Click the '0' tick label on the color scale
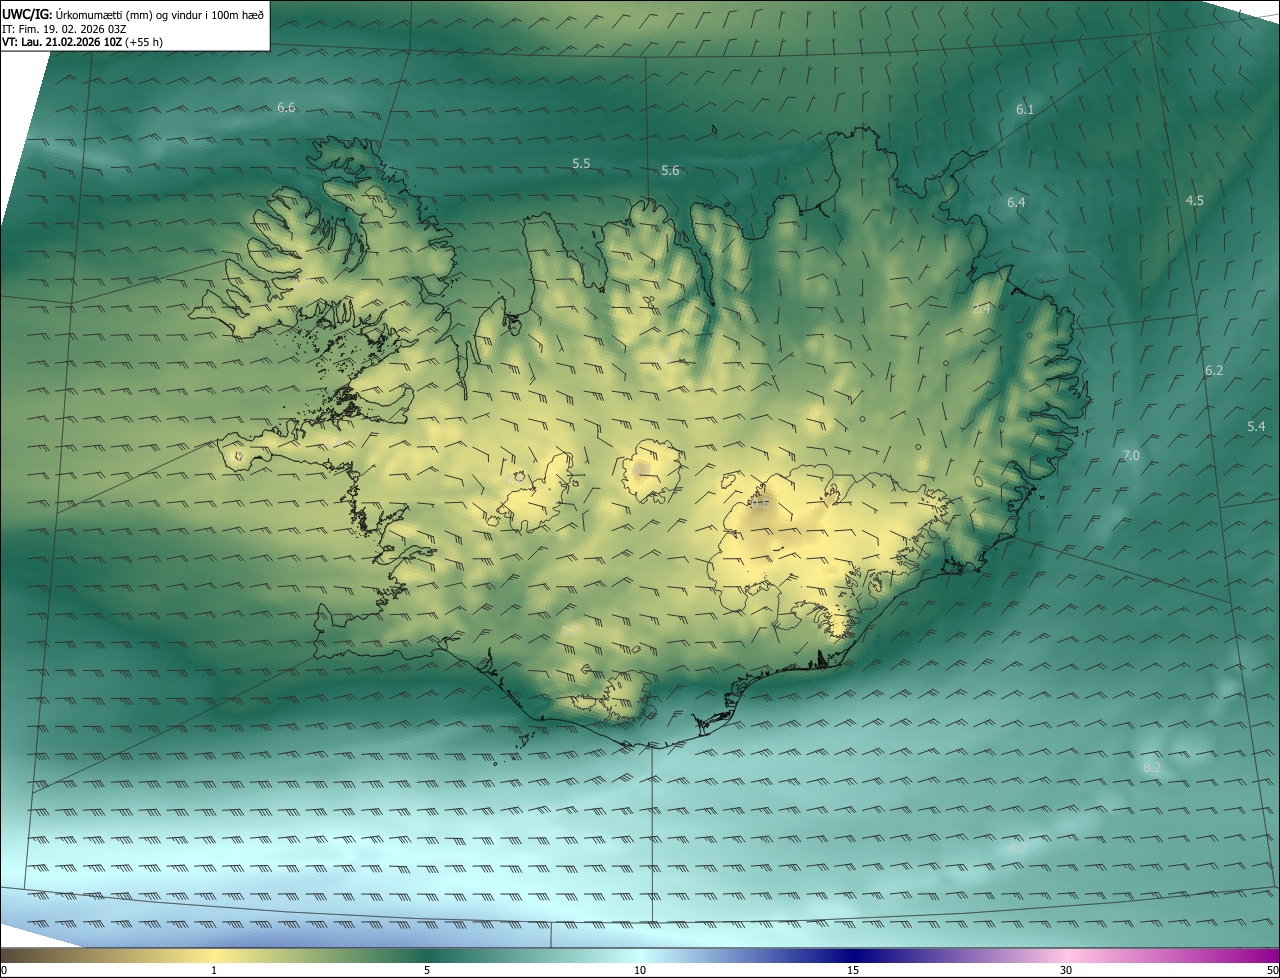This screenshot has height=978, width=1280. [x=4, y=971]
